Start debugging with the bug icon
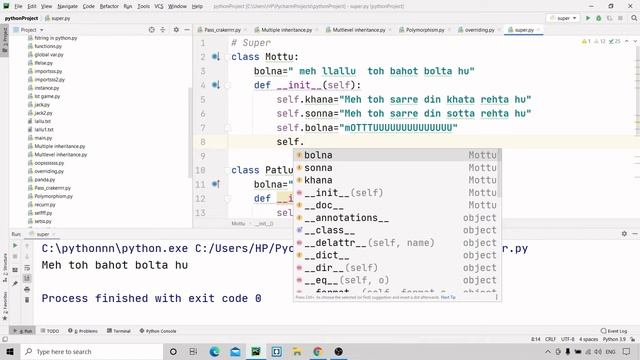The width and height of the screenshot is (640, 360). pos(599,18)
